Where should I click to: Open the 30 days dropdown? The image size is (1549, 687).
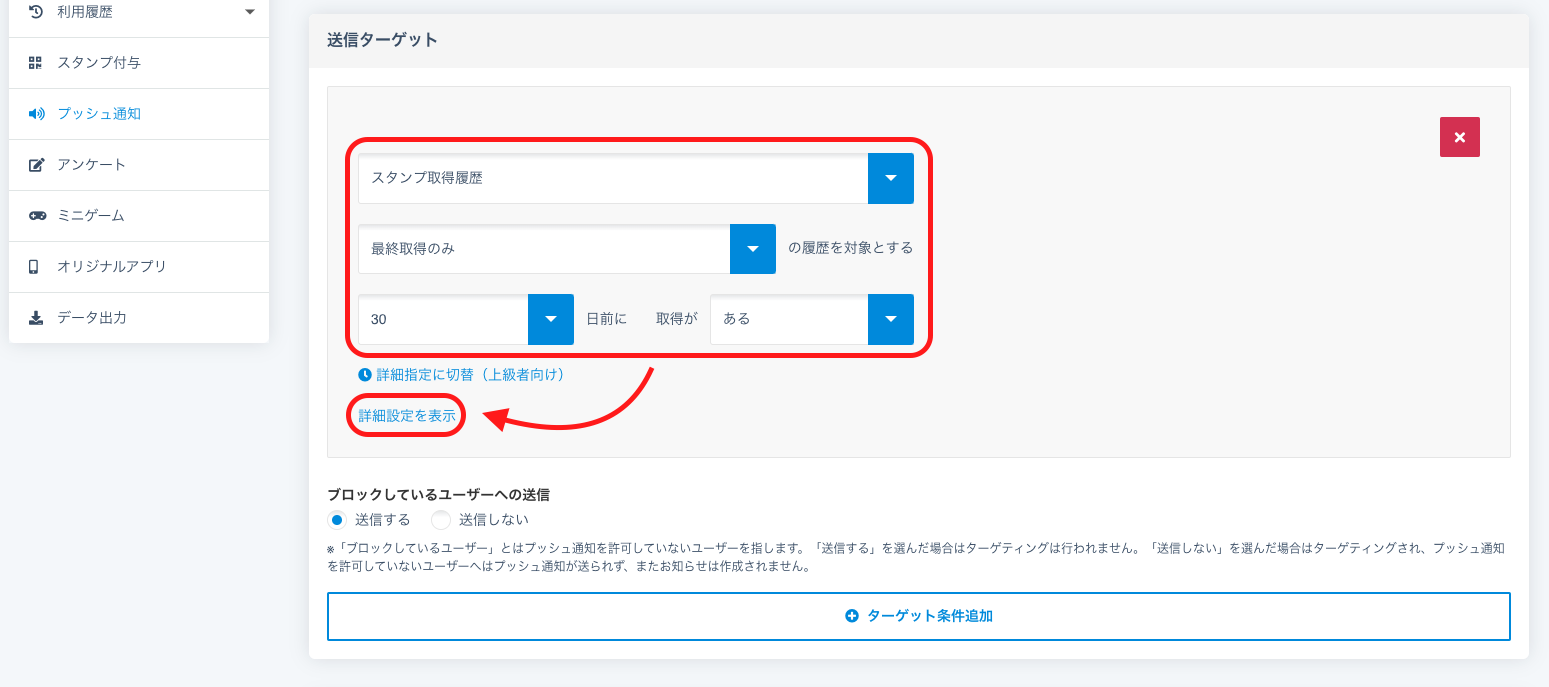[x=550, y=319]
